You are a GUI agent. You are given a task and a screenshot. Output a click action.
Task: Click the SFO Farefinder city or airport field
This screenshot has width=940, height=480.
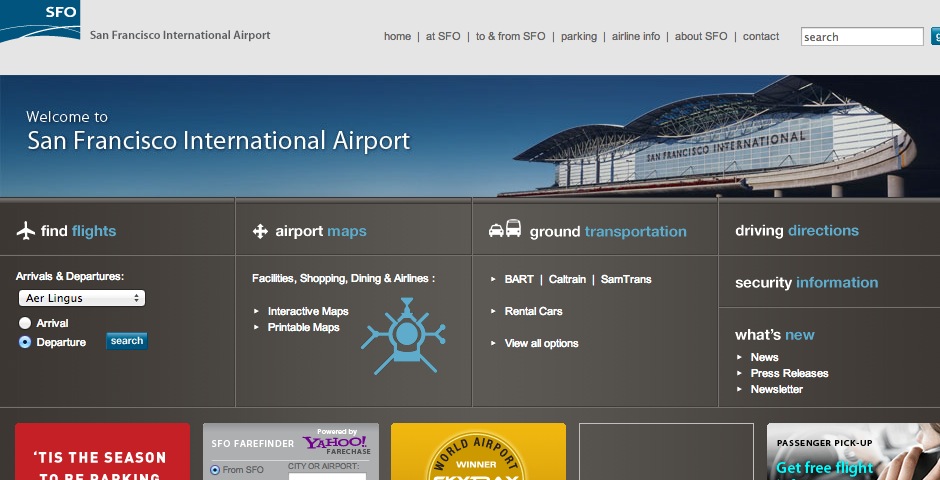(327, 476)
